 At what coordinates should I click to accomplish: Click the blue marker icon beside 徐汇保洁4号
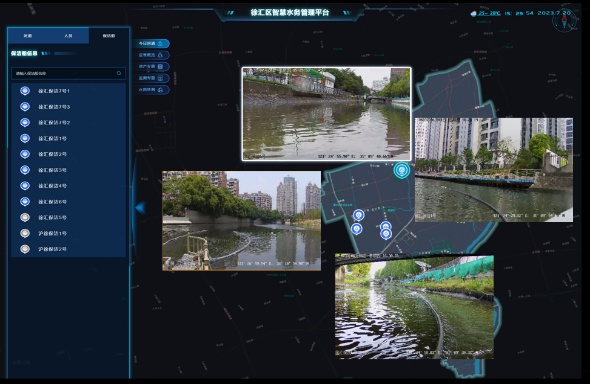click(25, 186)
